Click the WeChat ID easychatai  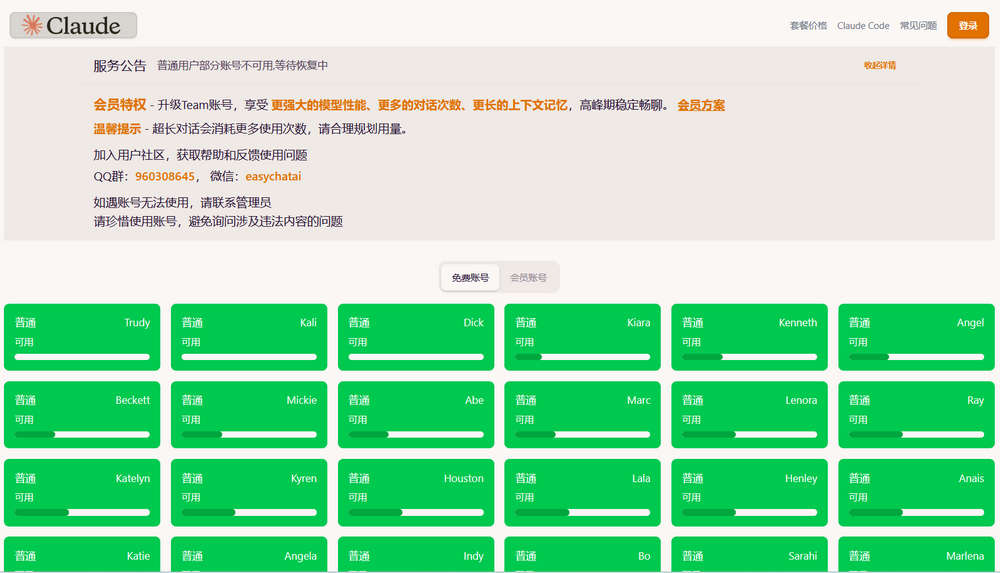point(273,177)
